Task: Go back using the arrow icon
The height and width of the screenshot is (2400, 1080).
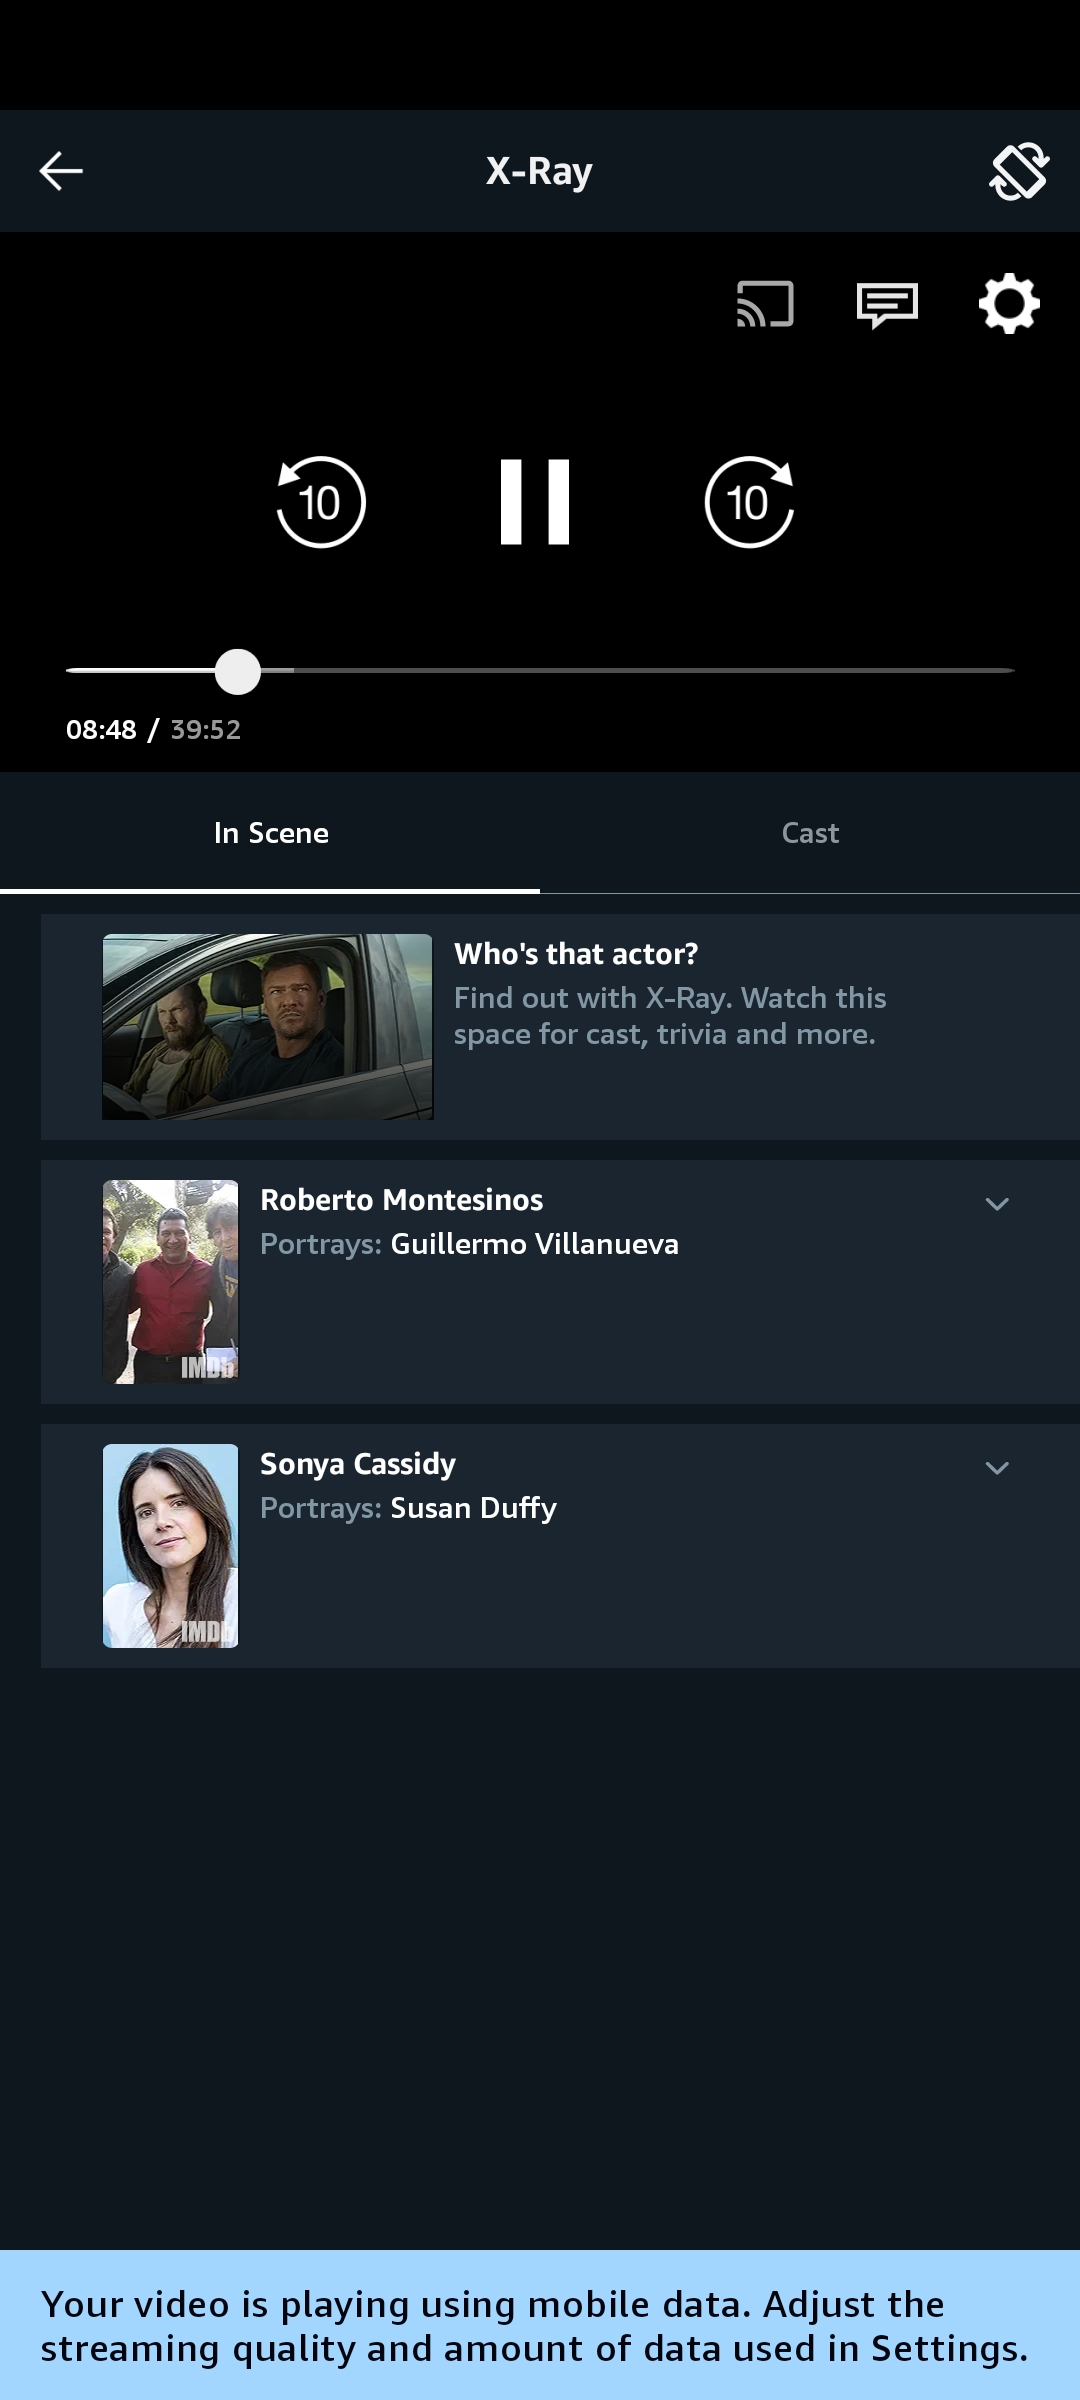Action: point(61,171)
